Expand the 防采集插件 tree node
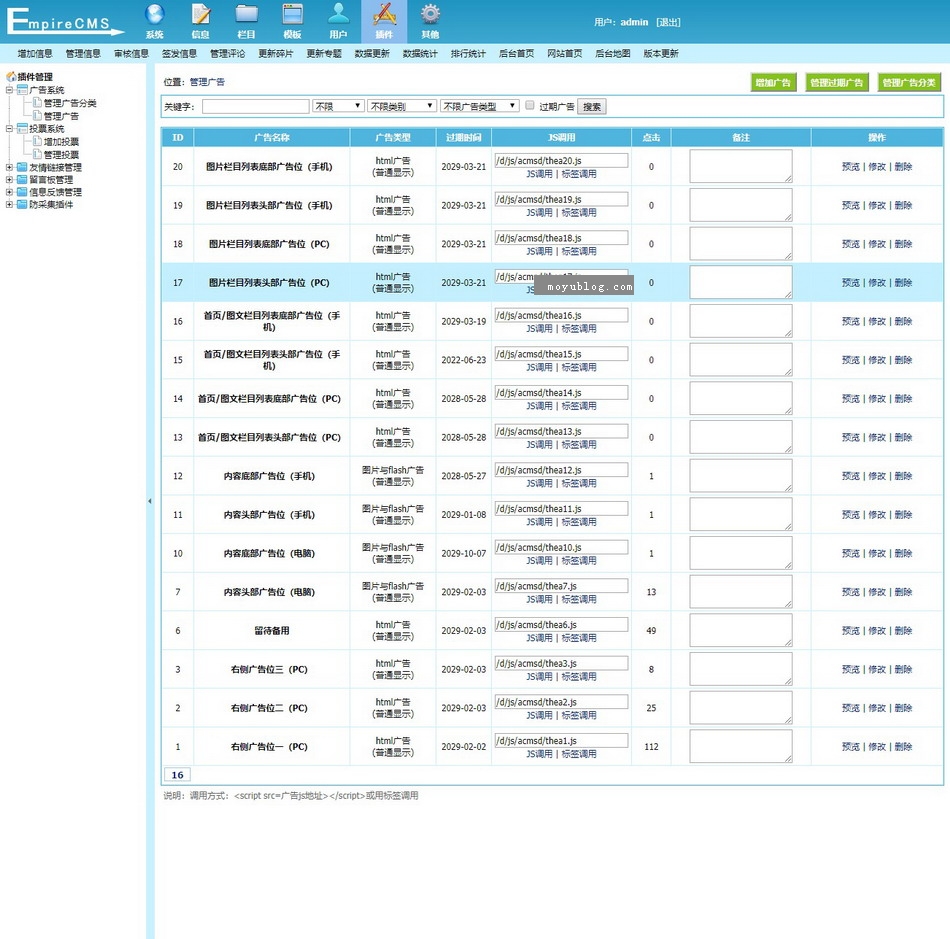This screenshot has width=950, height=939. click(x=9, y=205)
